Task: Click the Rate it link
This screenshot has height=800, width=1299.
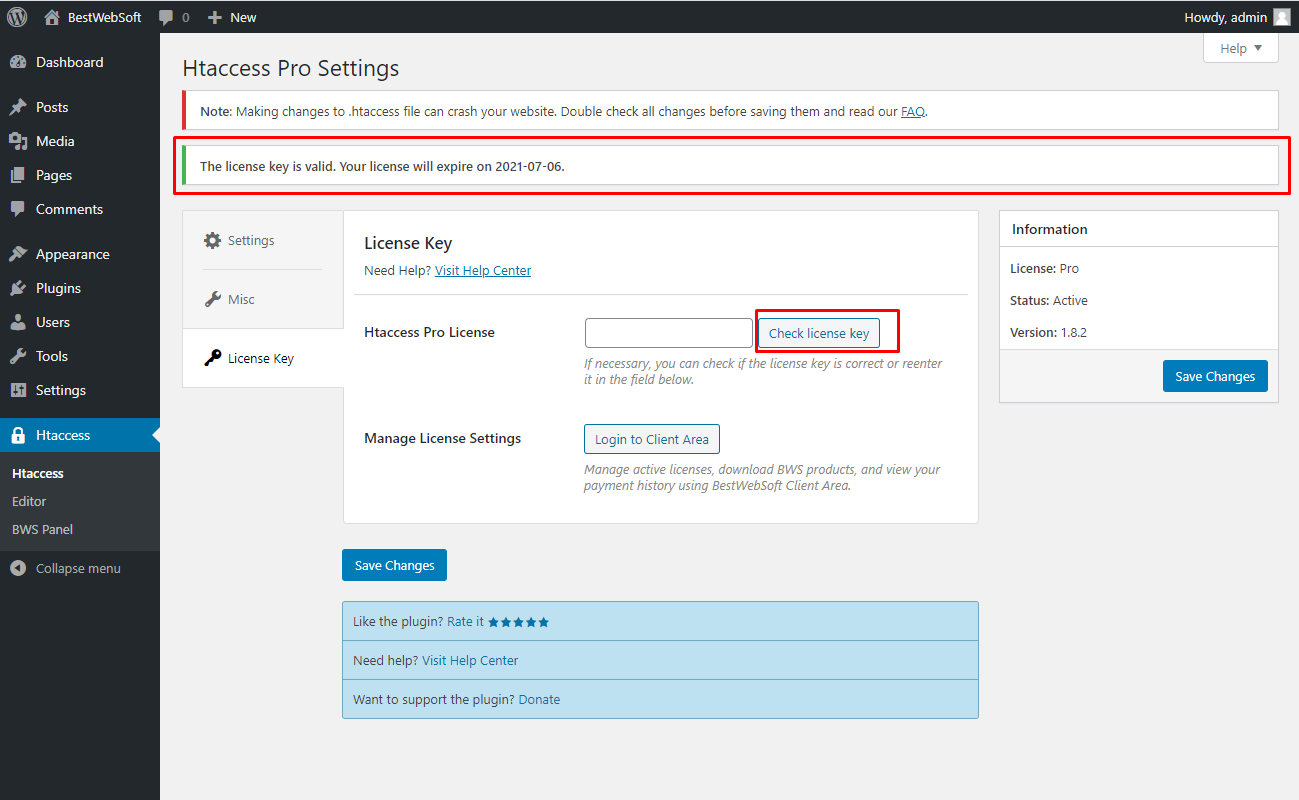Action: tap(465, 621)
